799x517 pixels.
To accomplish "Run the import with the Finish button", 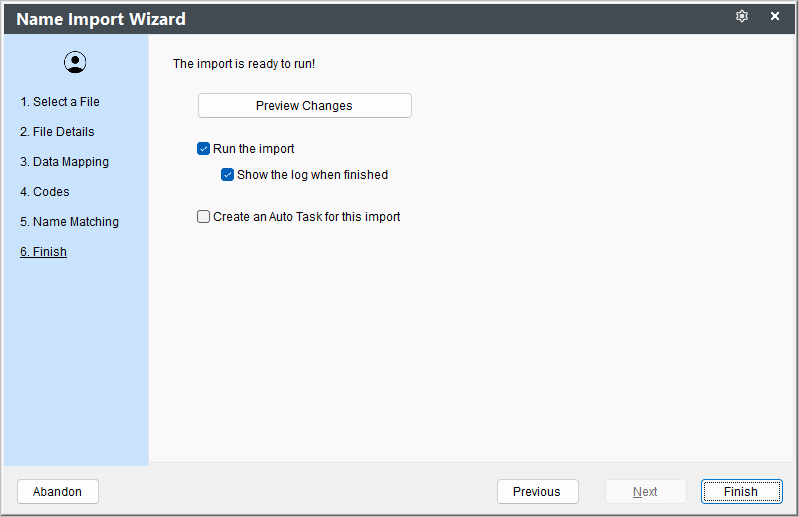I will (741, 492).
